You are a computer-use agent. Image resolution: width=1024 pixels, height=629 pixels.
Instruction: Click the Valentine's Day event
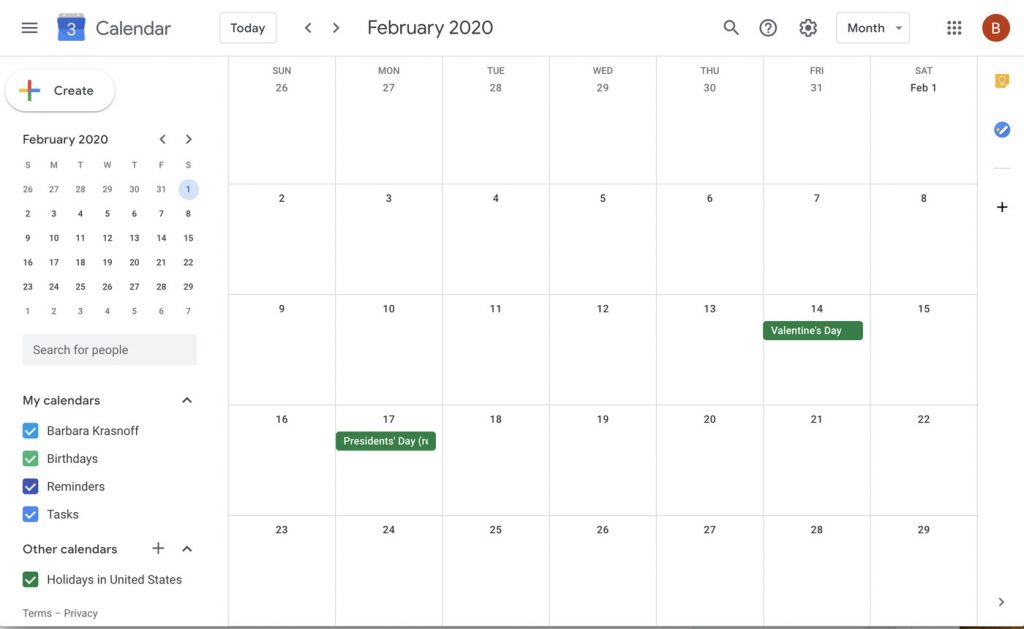click(812, 330)
